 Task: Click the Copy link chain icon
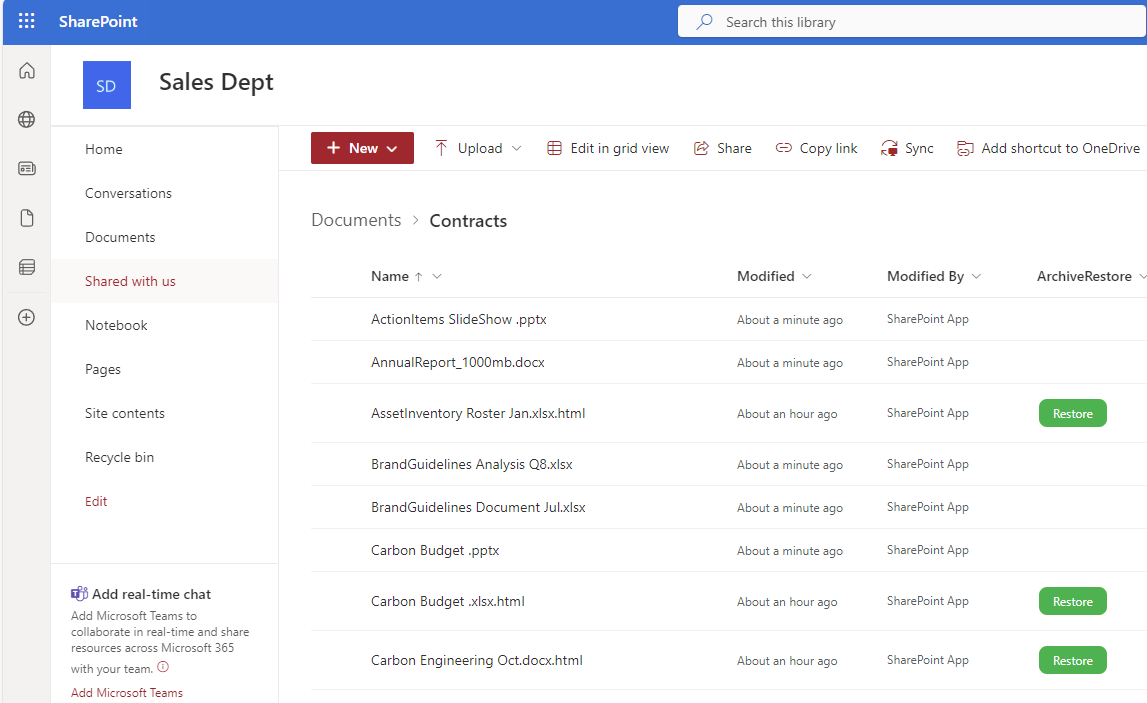tap(783, 148)
